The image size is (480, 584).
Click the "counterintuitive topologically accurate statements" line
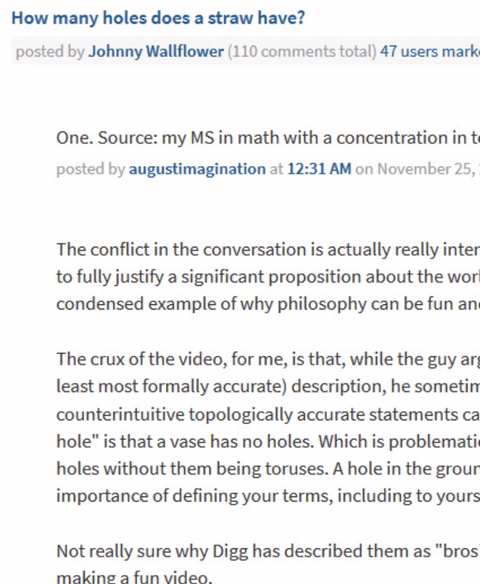268,415
